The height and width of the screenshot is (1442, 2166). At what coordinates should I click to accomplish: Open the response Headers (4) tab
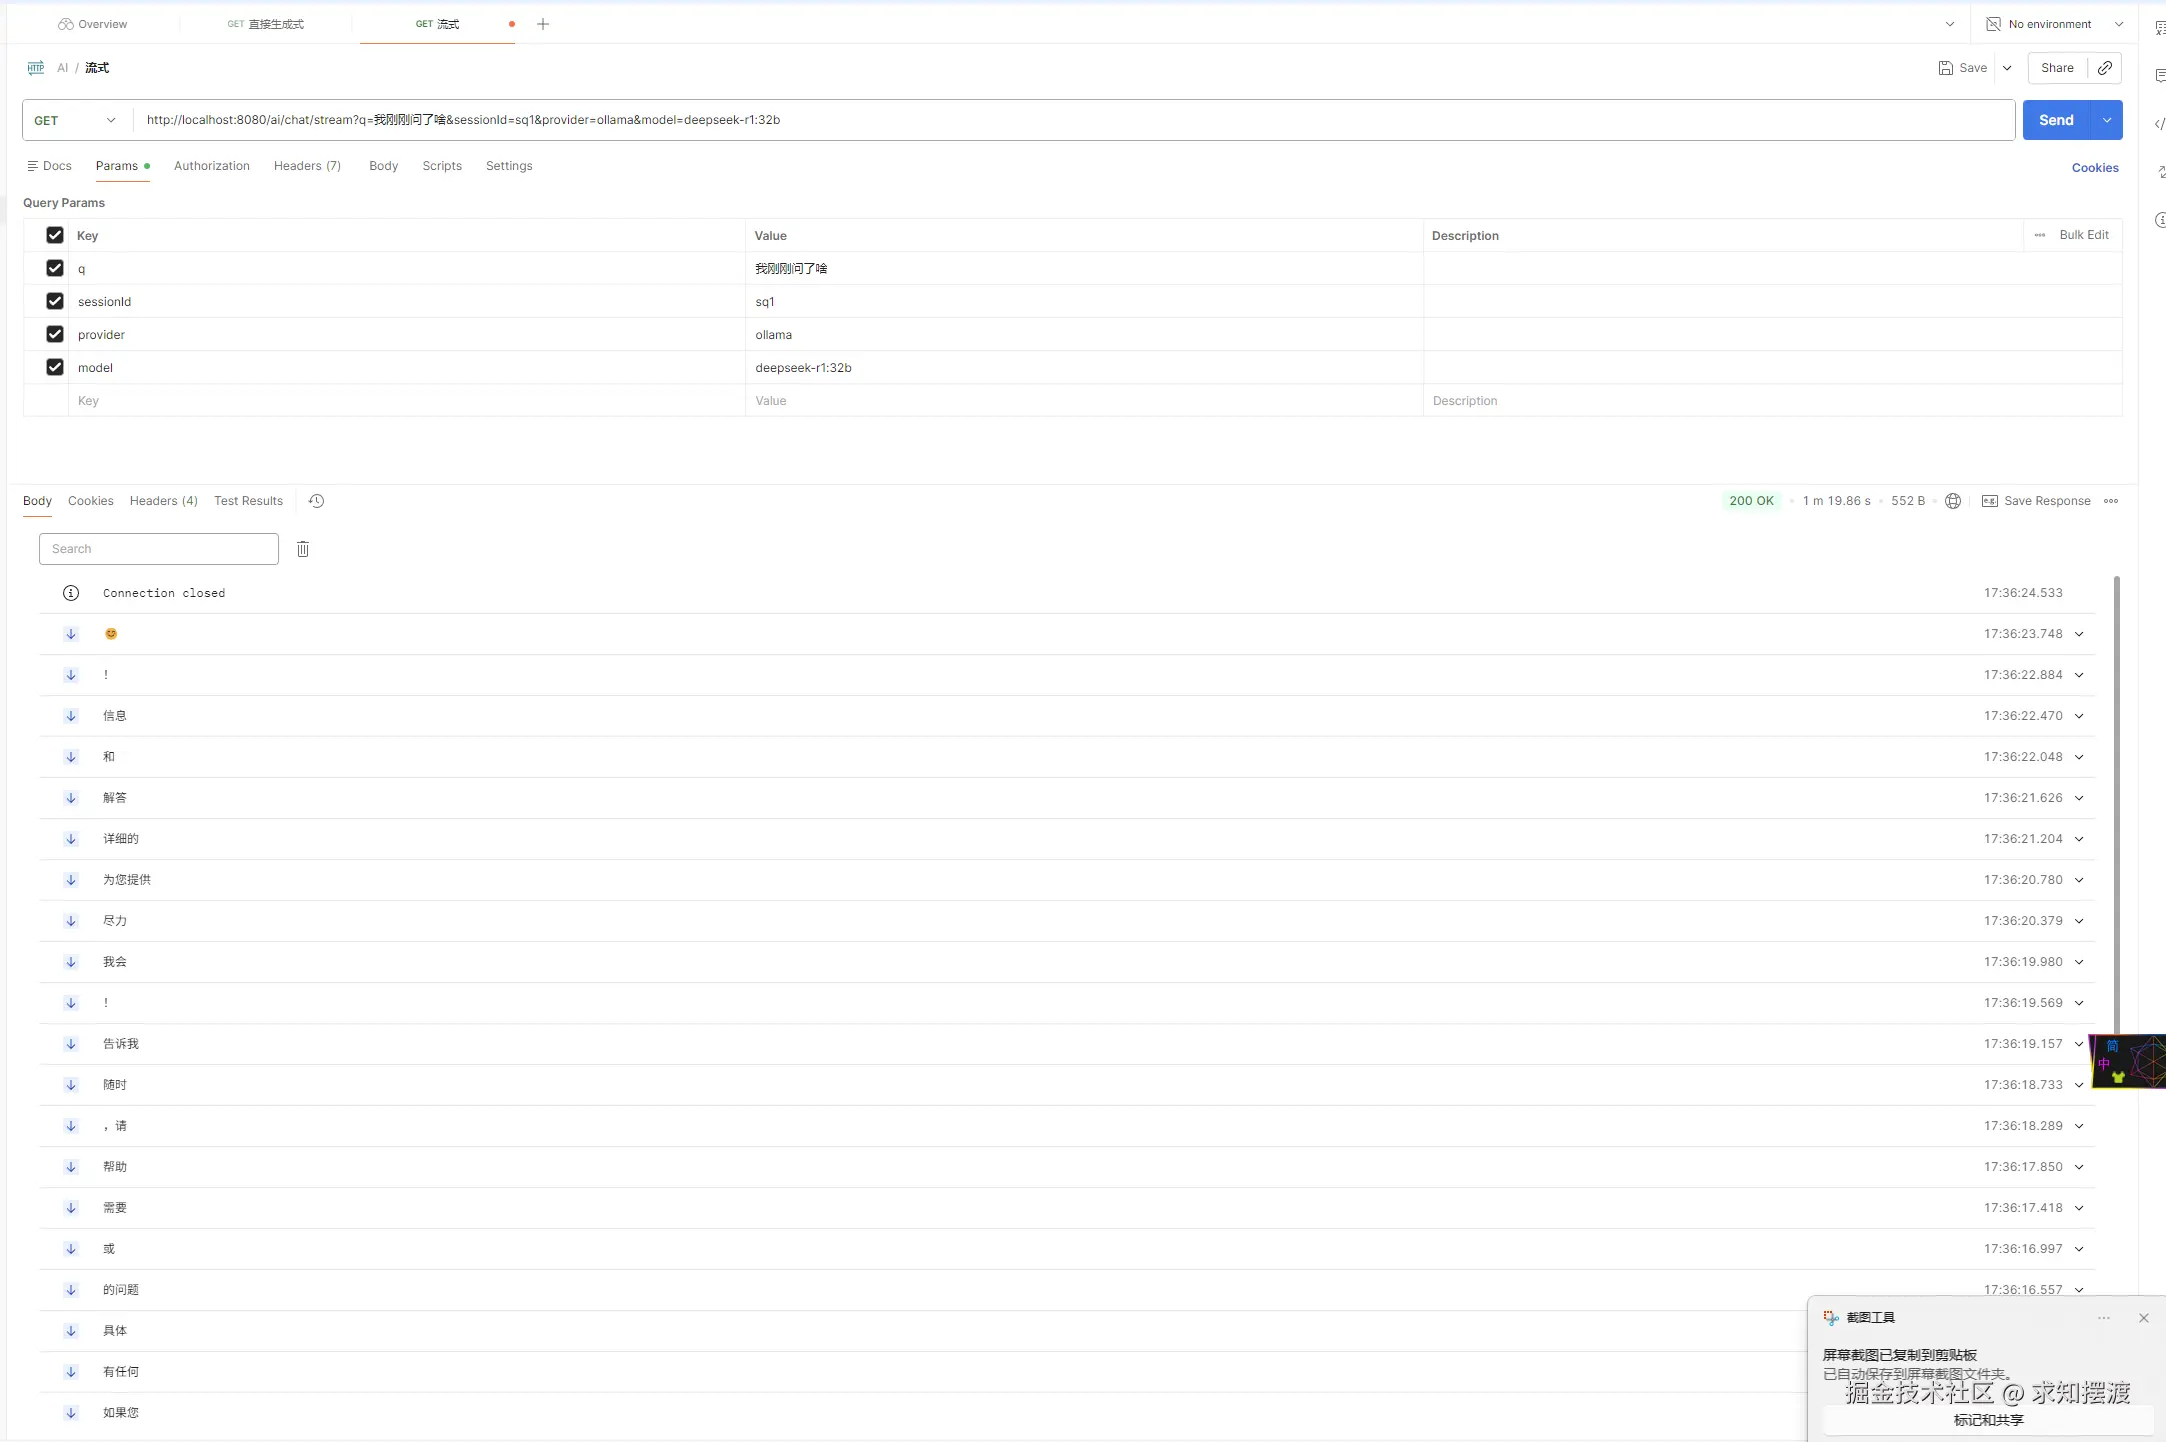(164, 501)
